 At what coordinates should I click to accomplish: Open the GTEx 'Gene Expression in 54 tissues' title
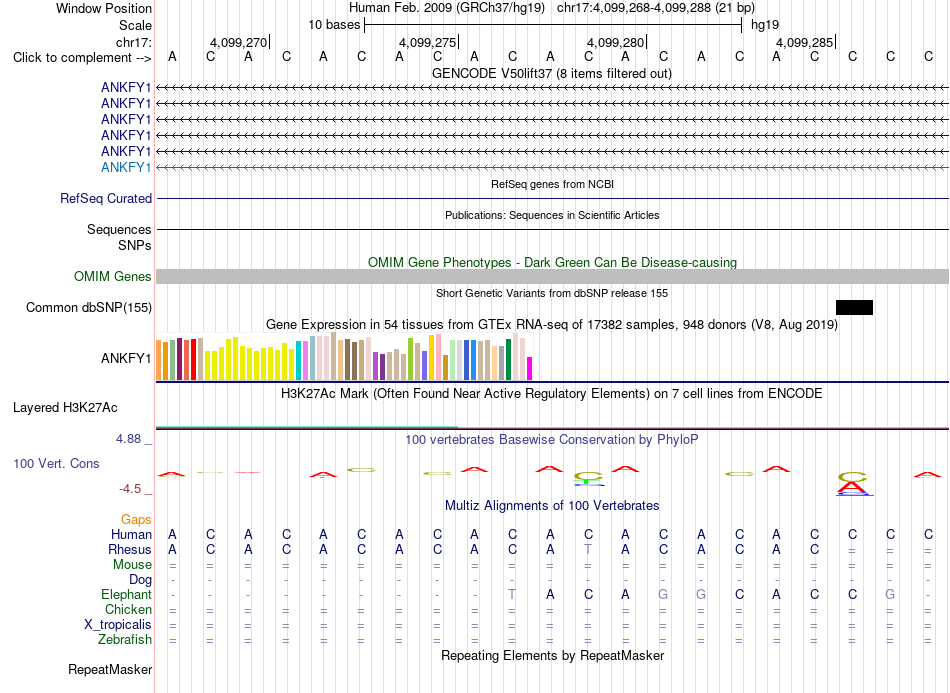(552, 324)
